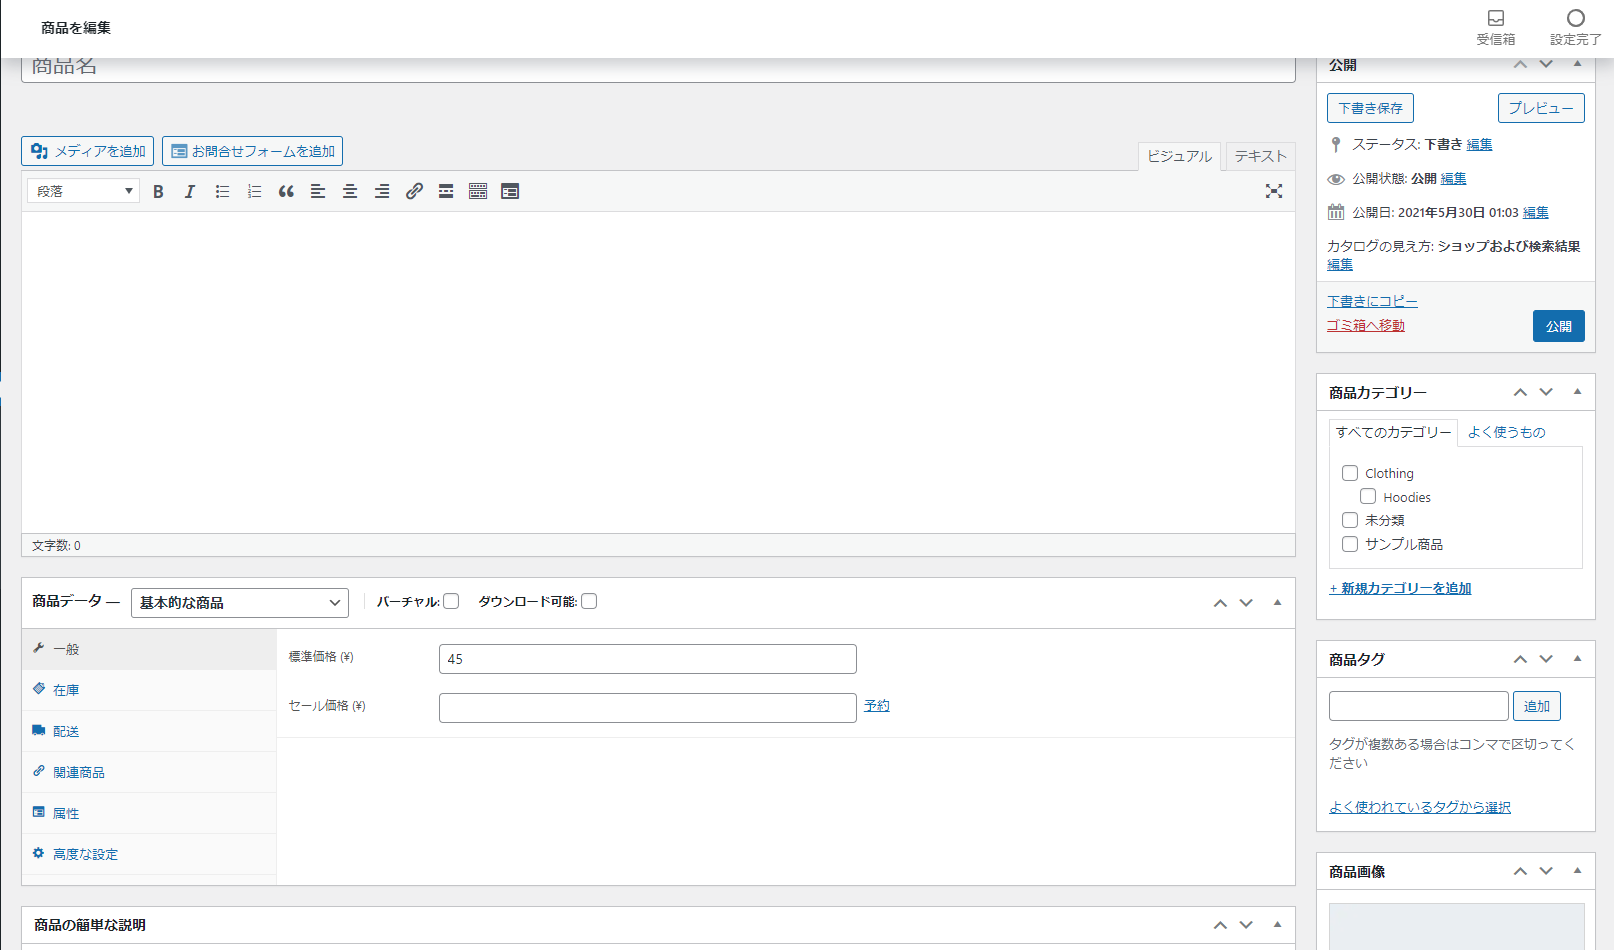Toggle bold formatting in editor toolbar
Image resolution: width=1614 pixels, height=950 pixels.
pyautogui.click(x=158, y=191)
